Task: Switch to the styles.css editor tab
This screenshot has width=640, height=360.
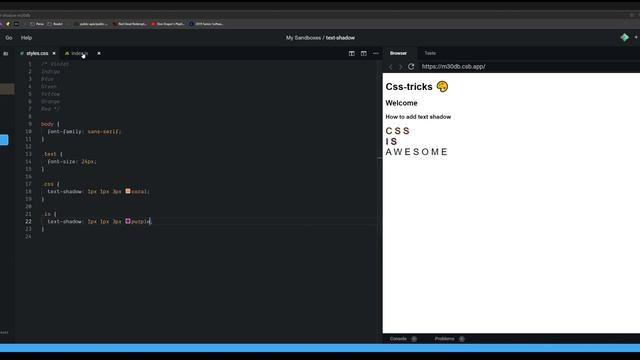Action: pyautogui.click(x=37, y=53)
